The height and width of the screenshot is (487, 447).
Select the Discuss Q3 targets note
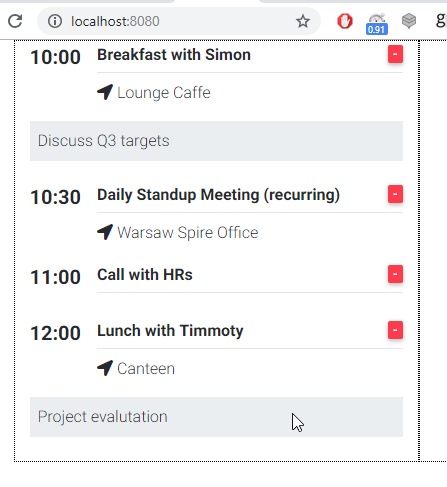[216, 141]
